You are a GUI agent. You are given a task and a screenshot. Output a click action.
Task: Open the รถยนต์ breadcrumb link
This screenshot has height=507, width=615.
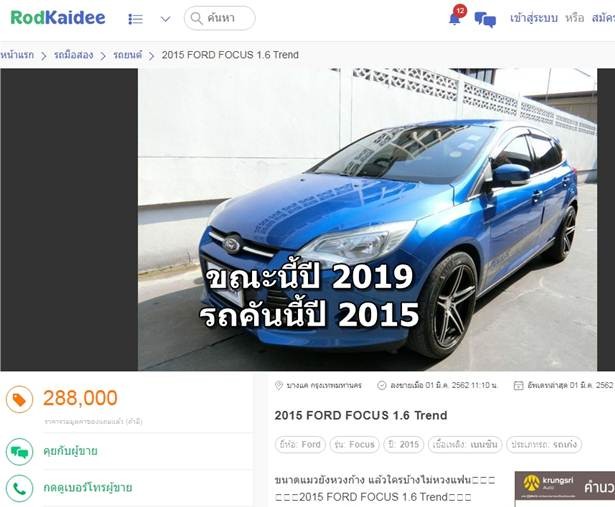point(127,55)
